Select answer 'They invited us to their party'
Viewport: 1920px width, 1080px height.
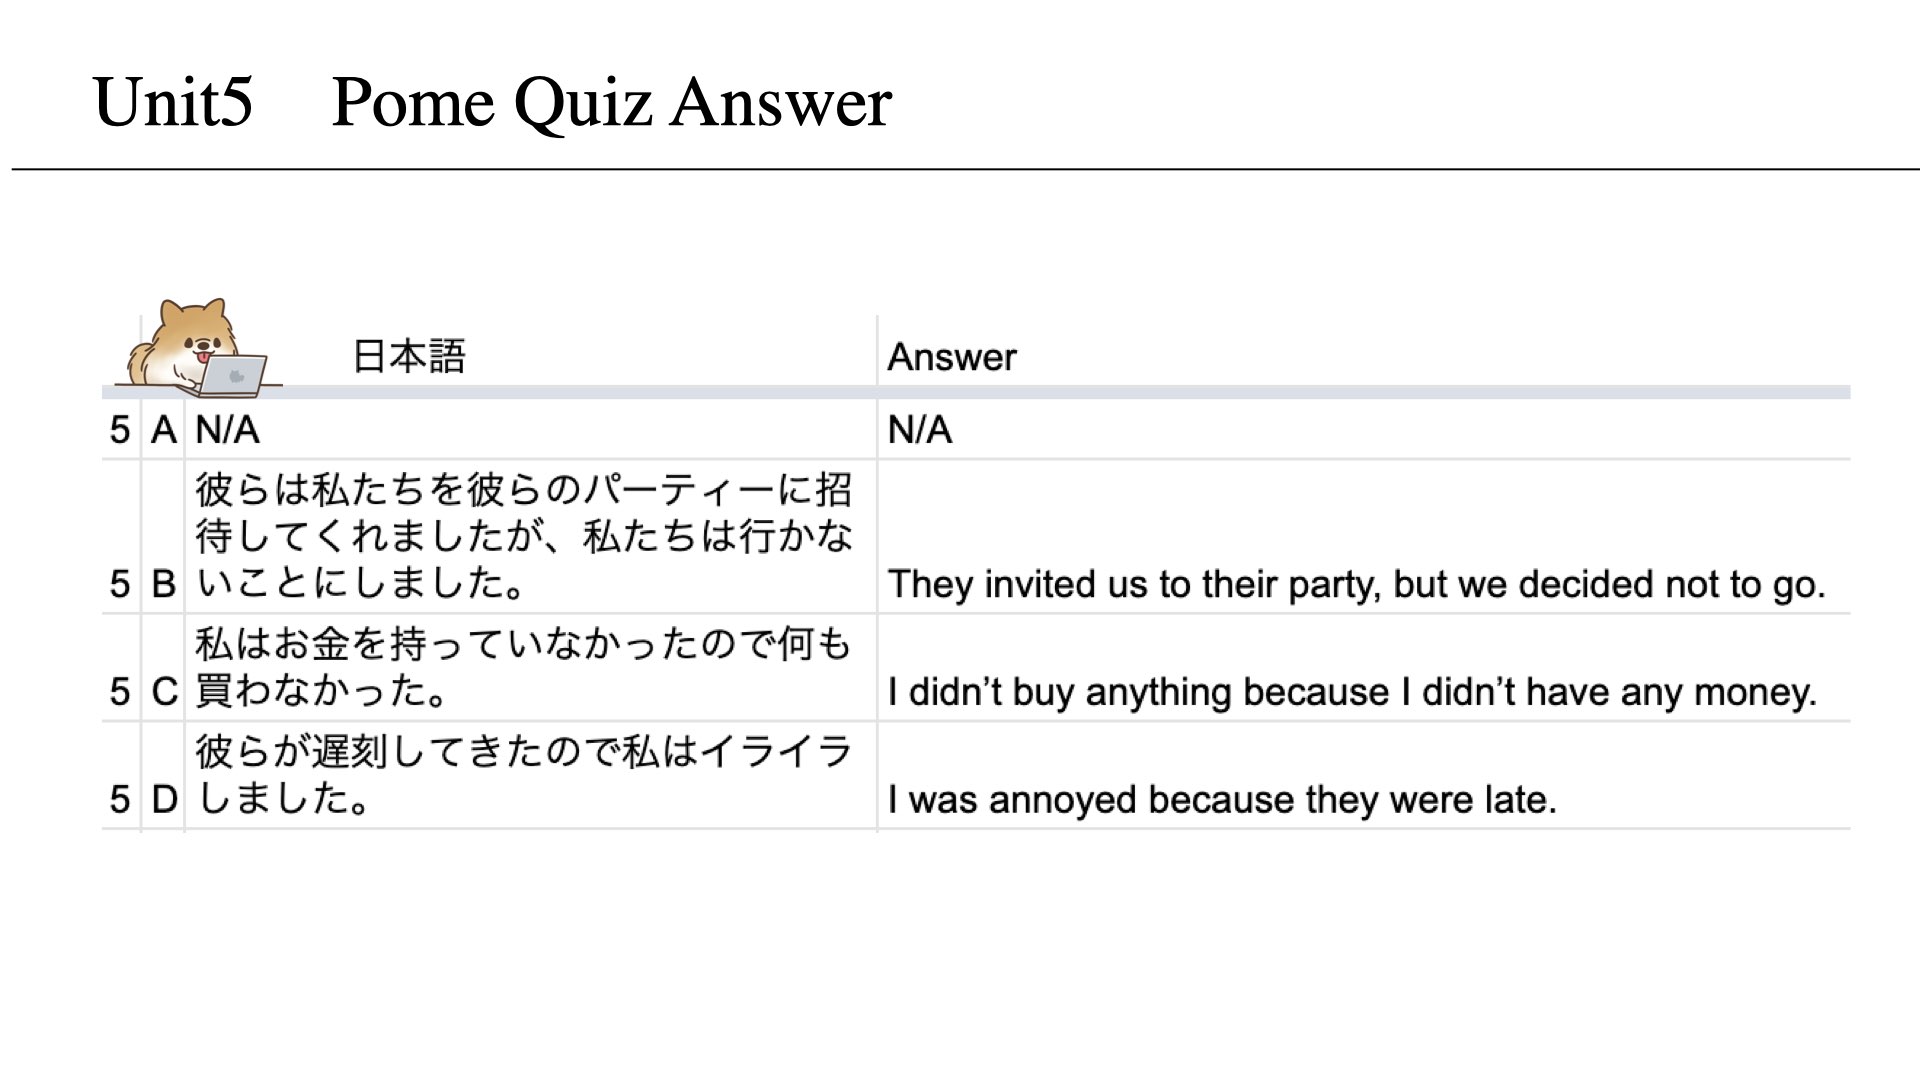pos(1356,584)
